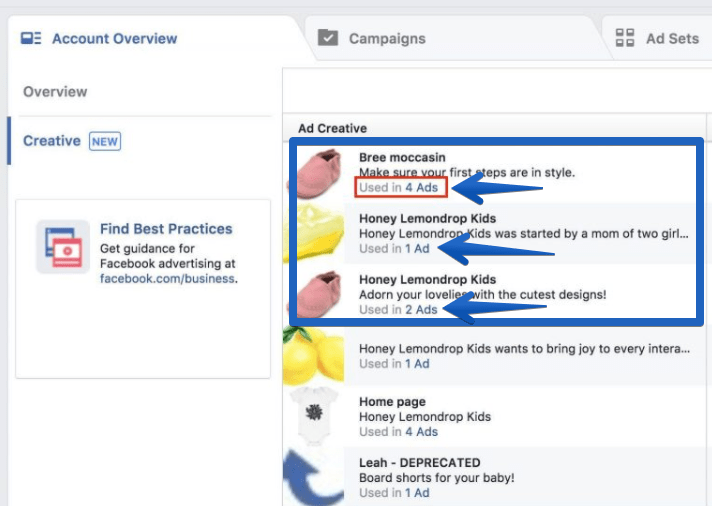Switch to the Ad Sets tab
This screenshot has width=712, height=506.
coord(672,39)
